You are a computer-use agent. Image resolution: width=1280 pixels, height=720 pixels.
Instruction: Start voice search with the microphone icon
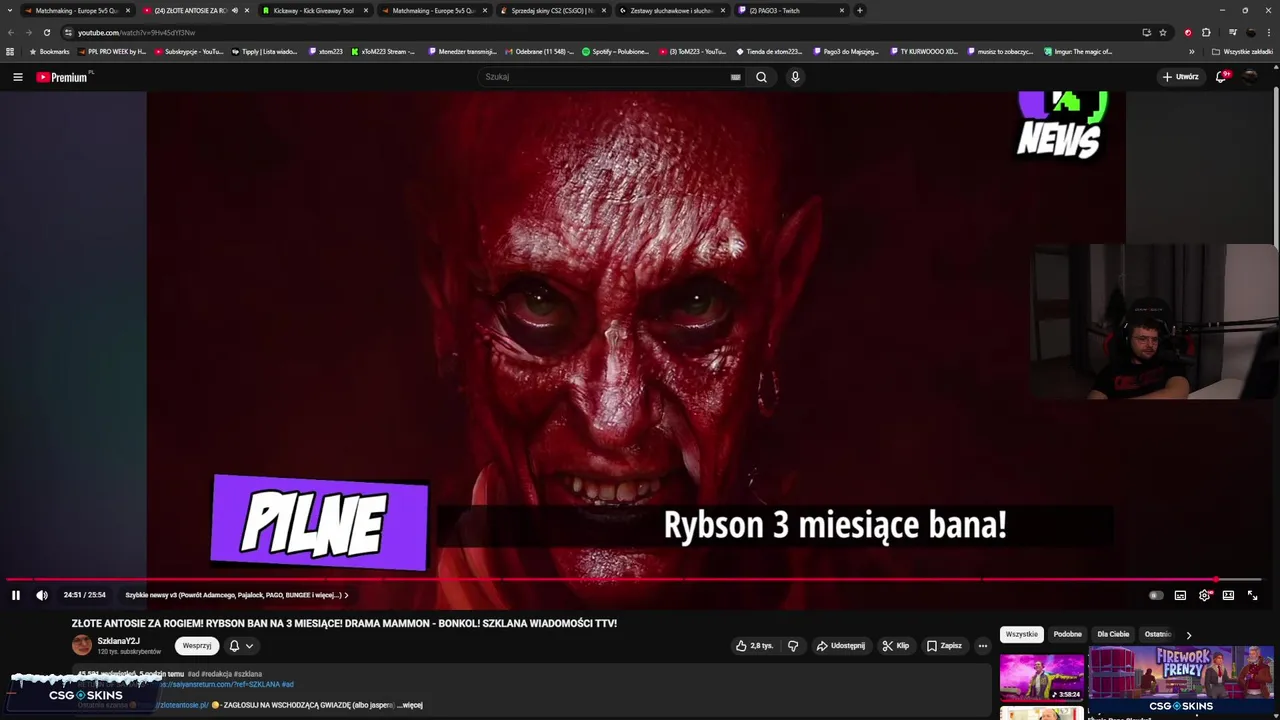[x=795, y=77]
